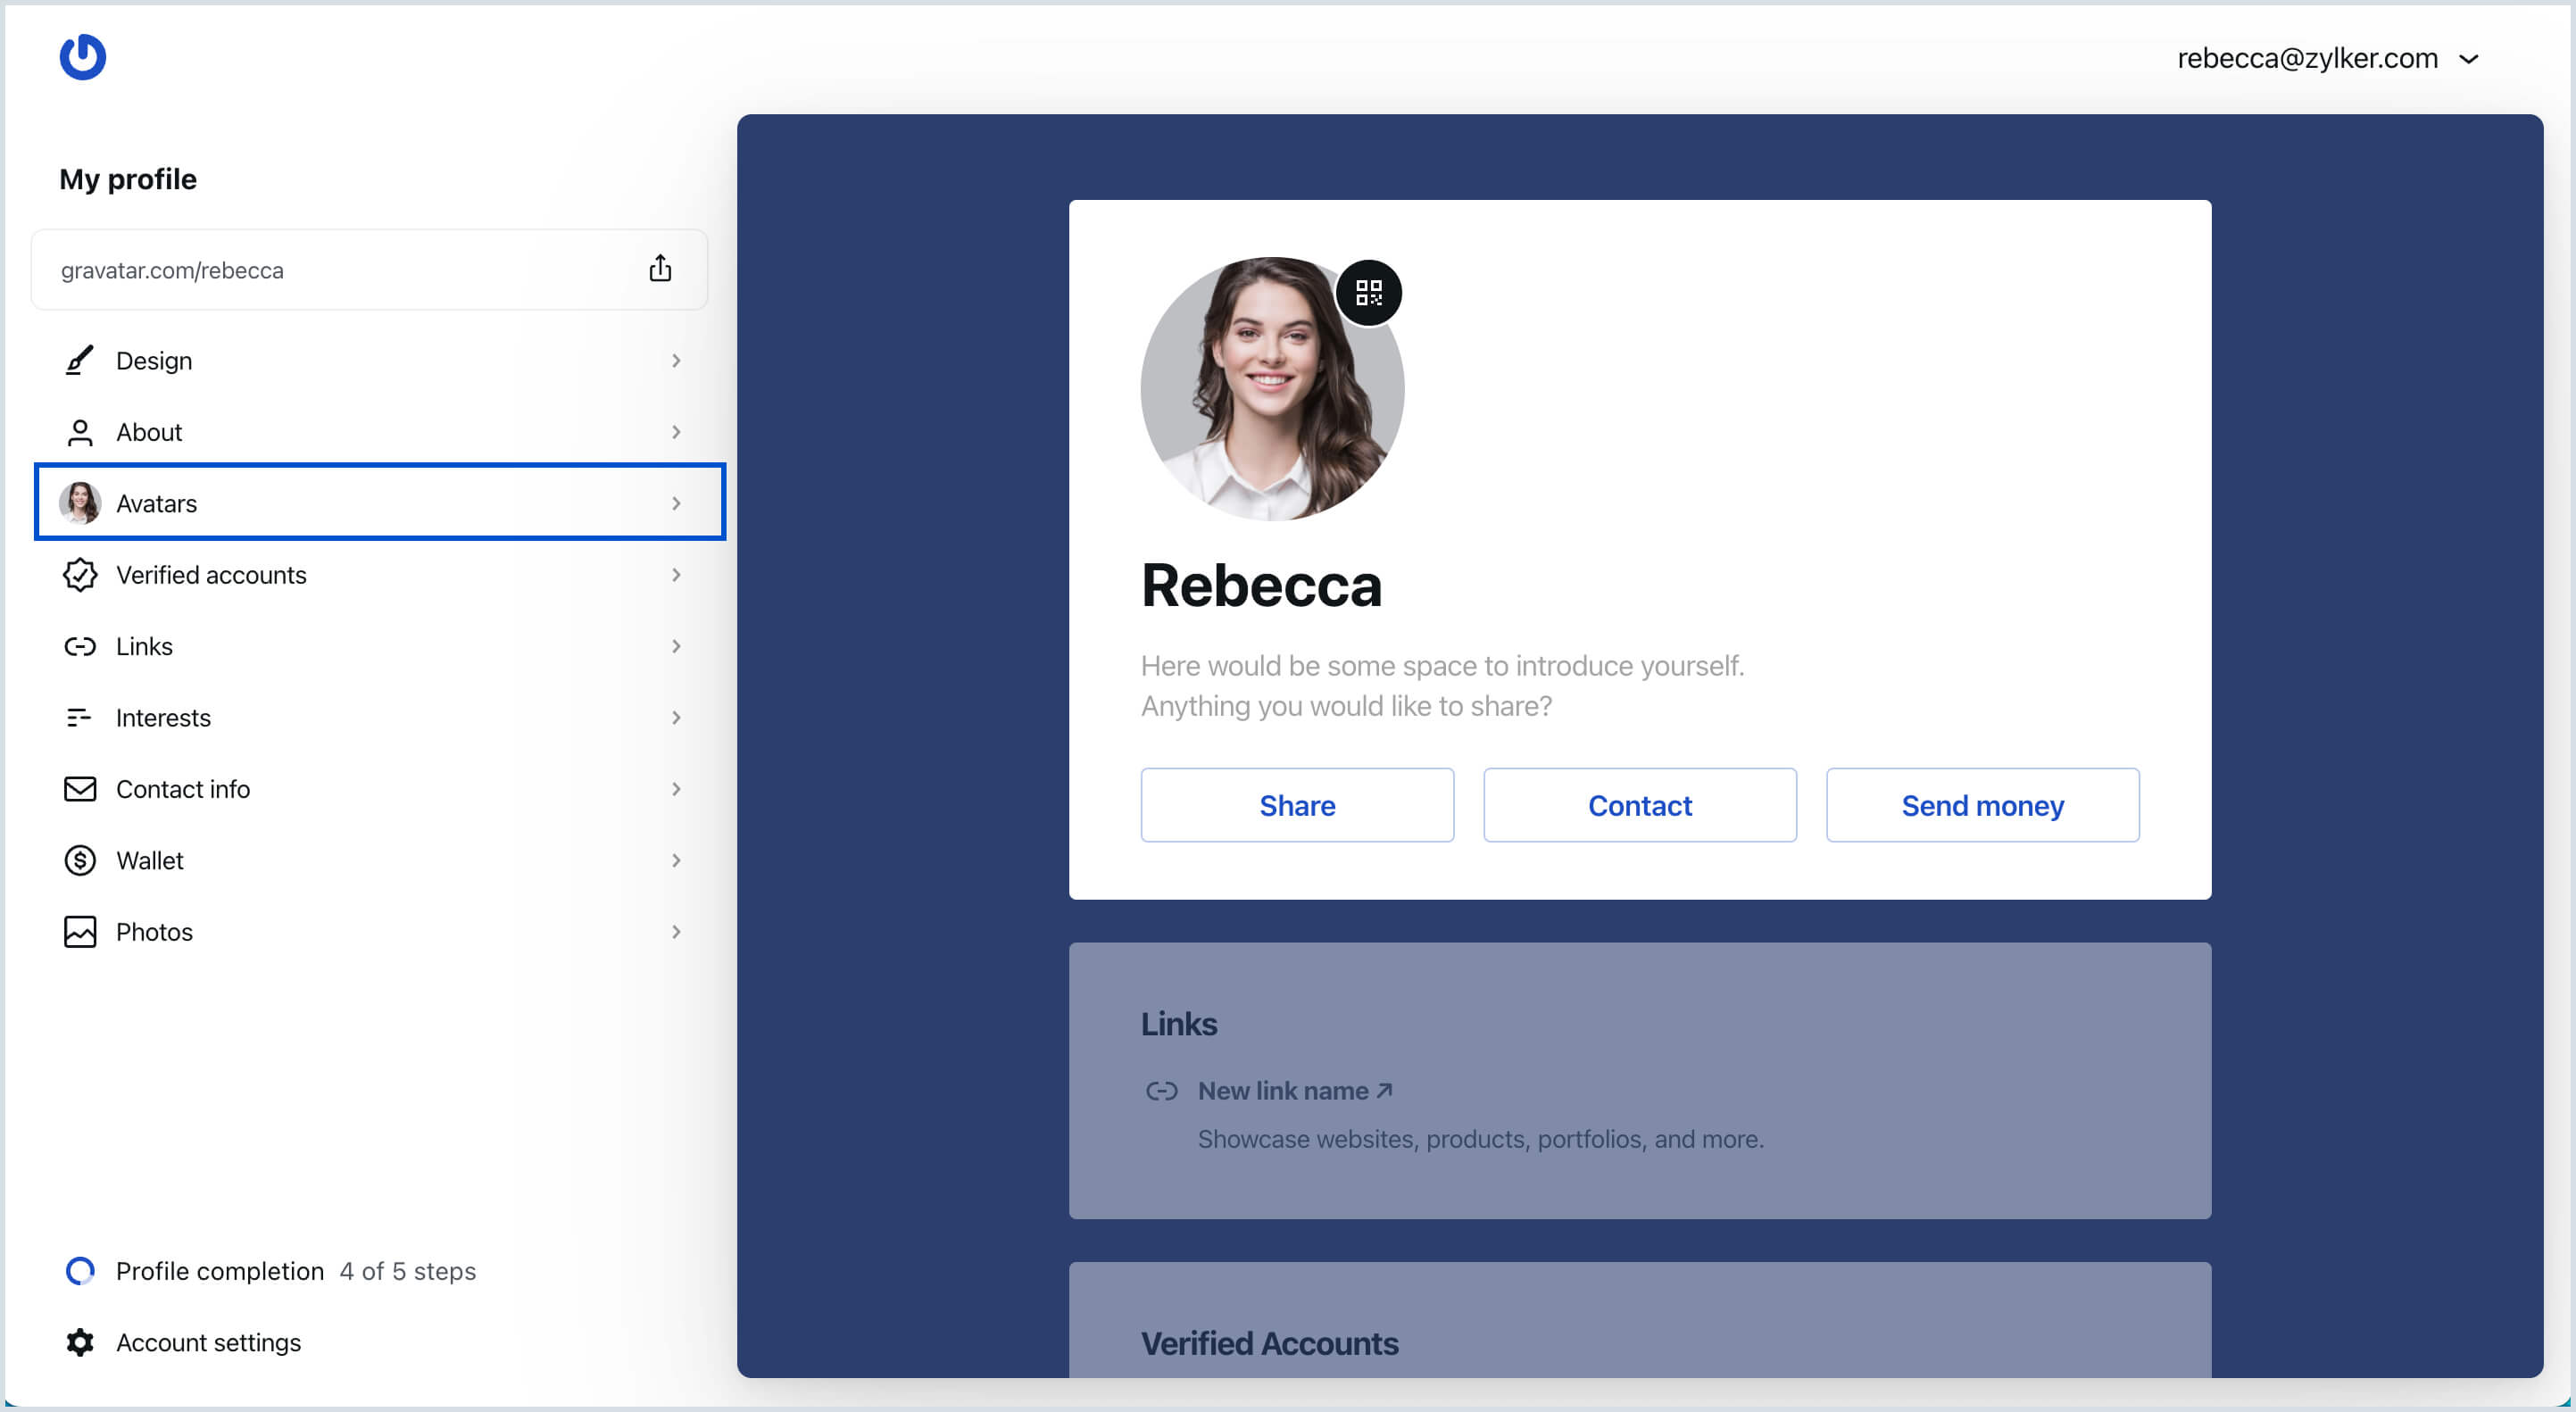Open the Profile completion progress indicator
Screen dimensions: 2576x1412
pyautogui.click(x=80, y=1271)
